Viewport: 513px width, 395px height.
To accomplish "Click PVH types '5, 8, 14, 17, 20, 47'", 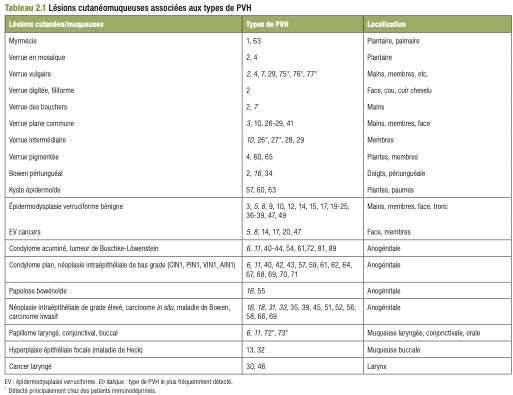I will tap(274, 232).
